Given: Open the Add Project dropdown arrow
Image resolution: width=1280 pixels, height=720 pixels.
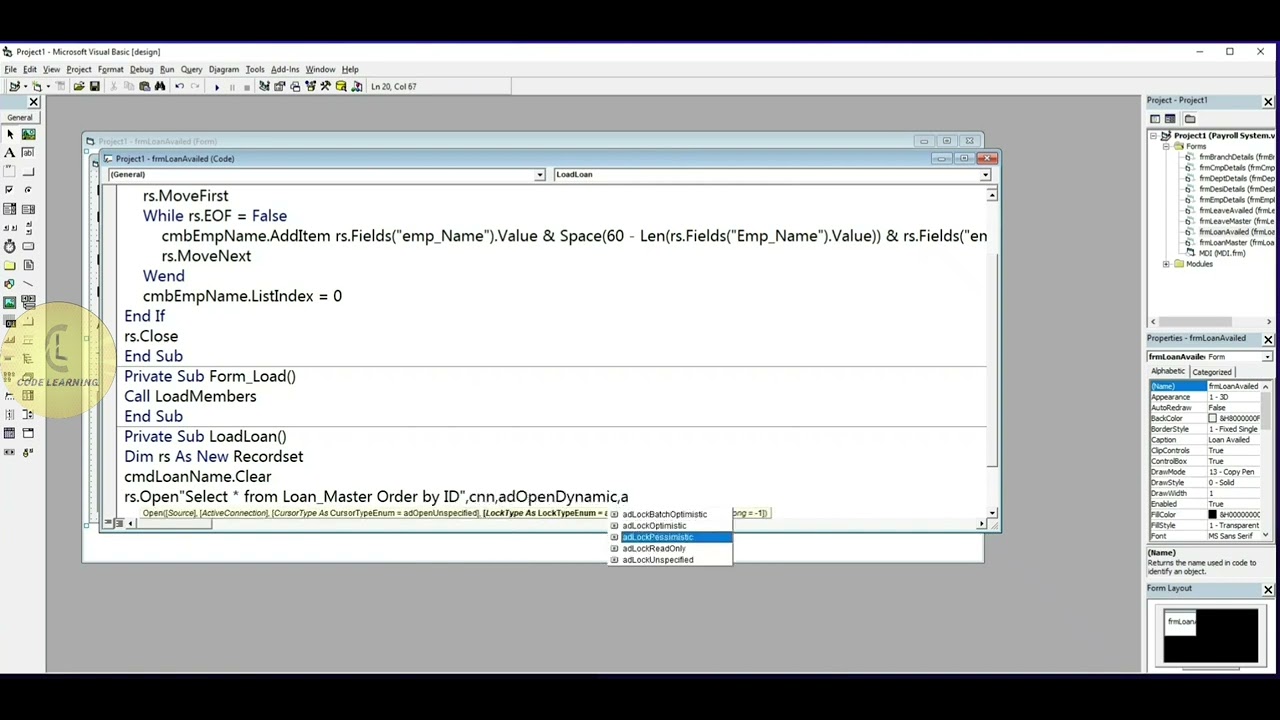Looking at the screenshot, I should point(25,86).
